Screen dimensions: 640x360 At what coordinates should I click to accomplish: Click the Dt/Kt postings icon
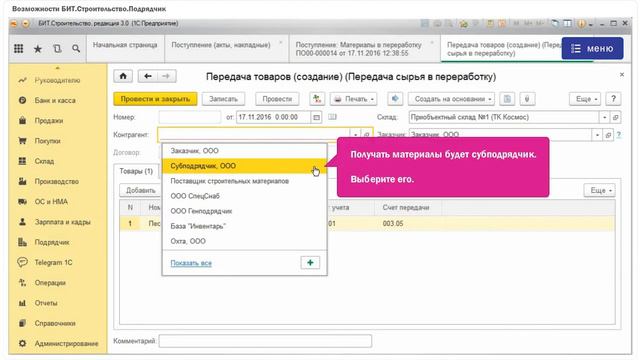coord(317,99)
